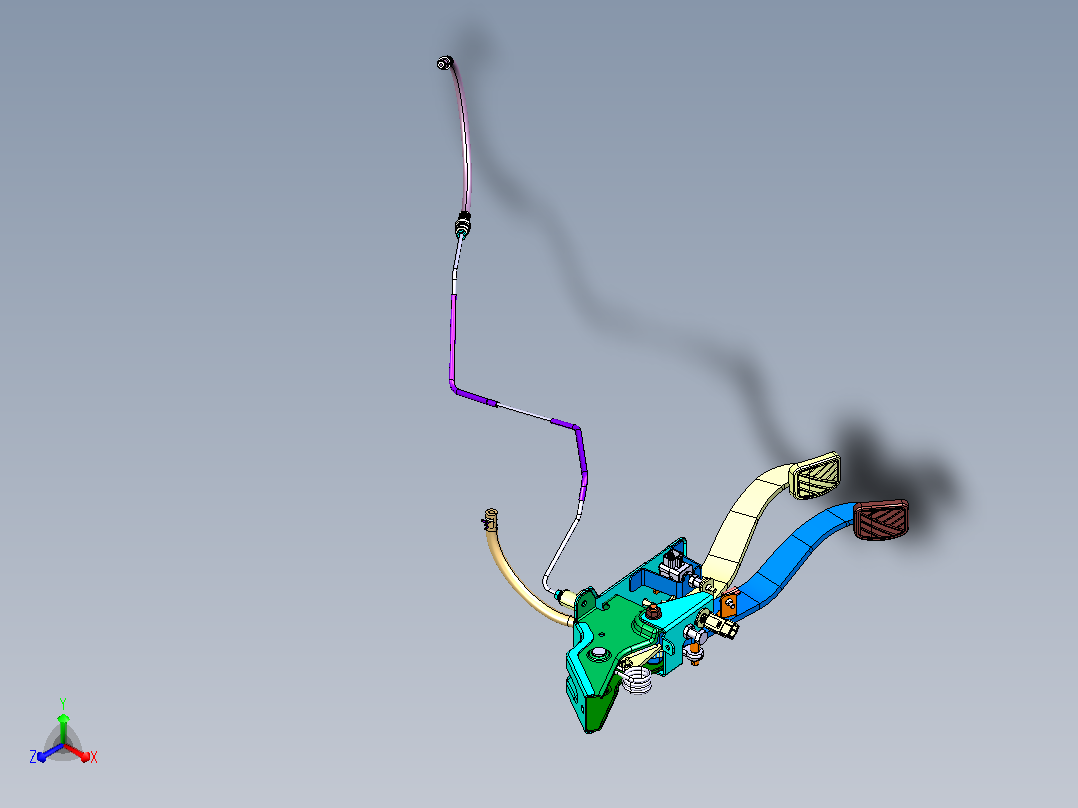Select the black cable adjuster connector mid-cable
The image size is (1078, 808).
coord(463,223)
